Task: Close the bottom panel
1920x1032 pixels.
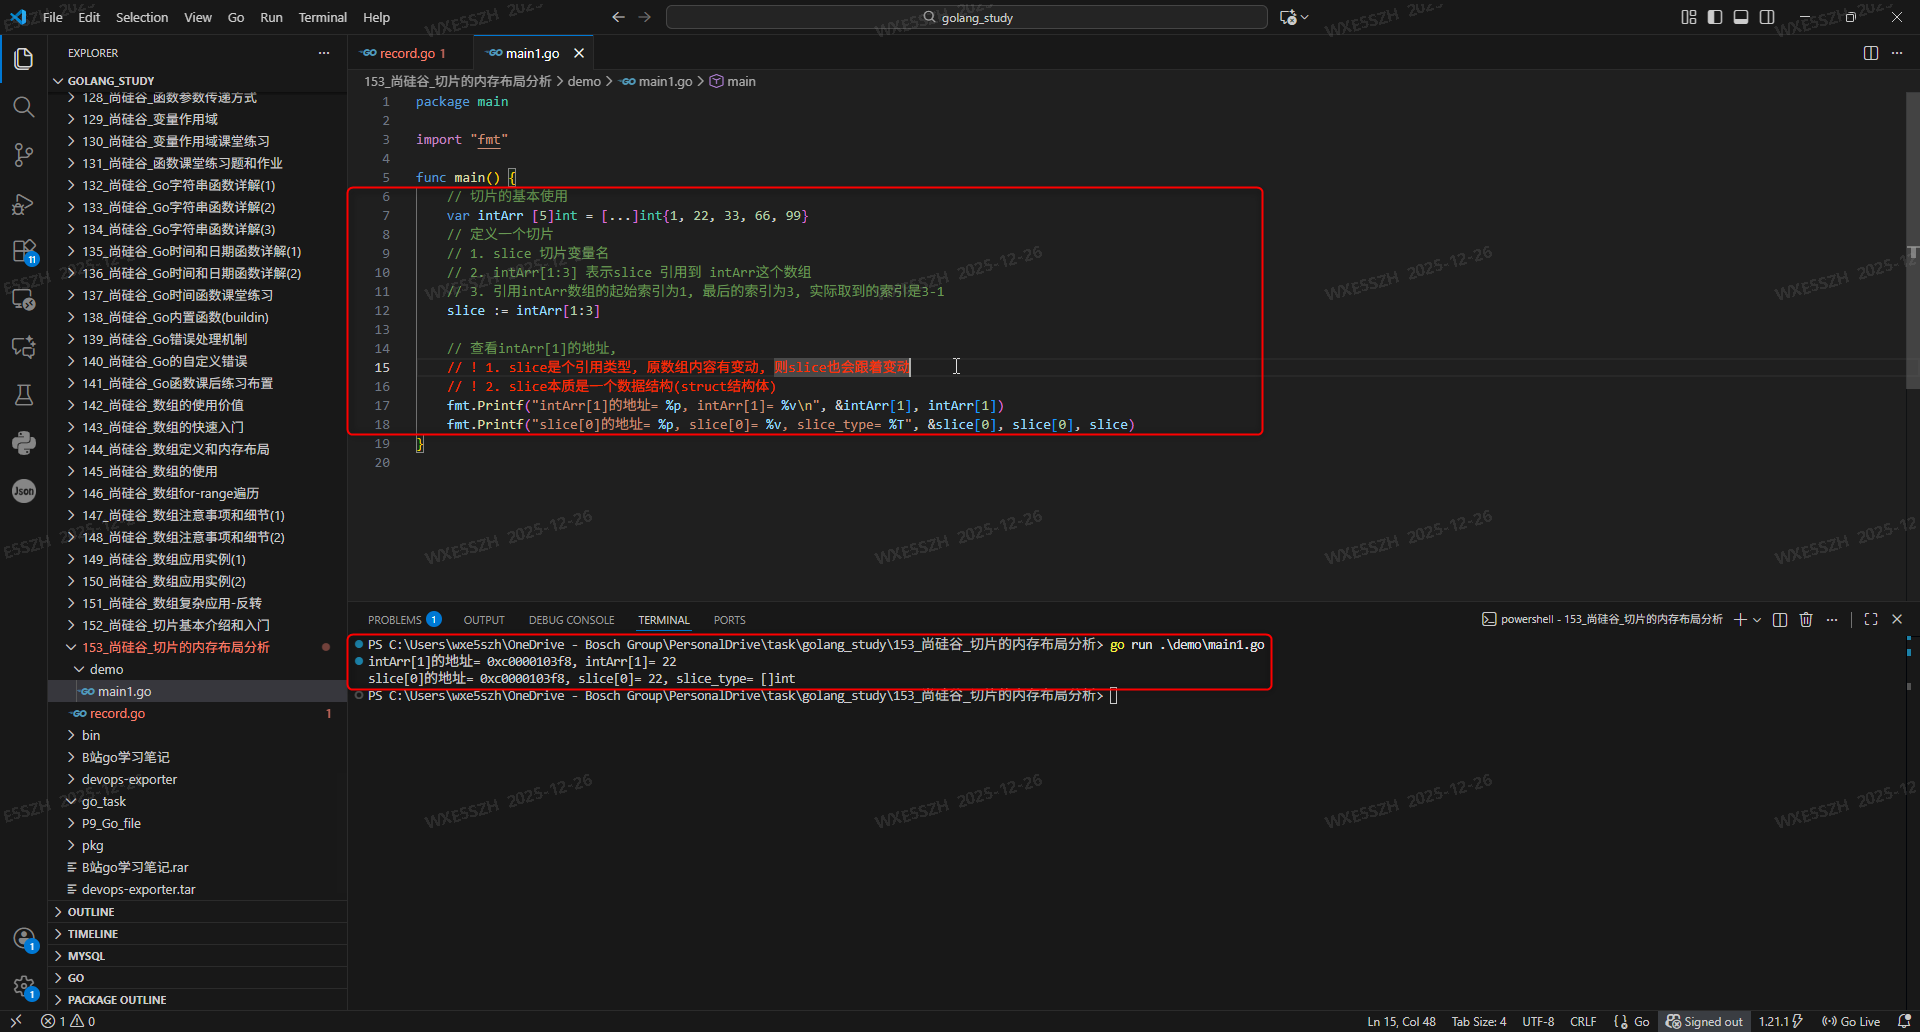Action: point(1897,620)
